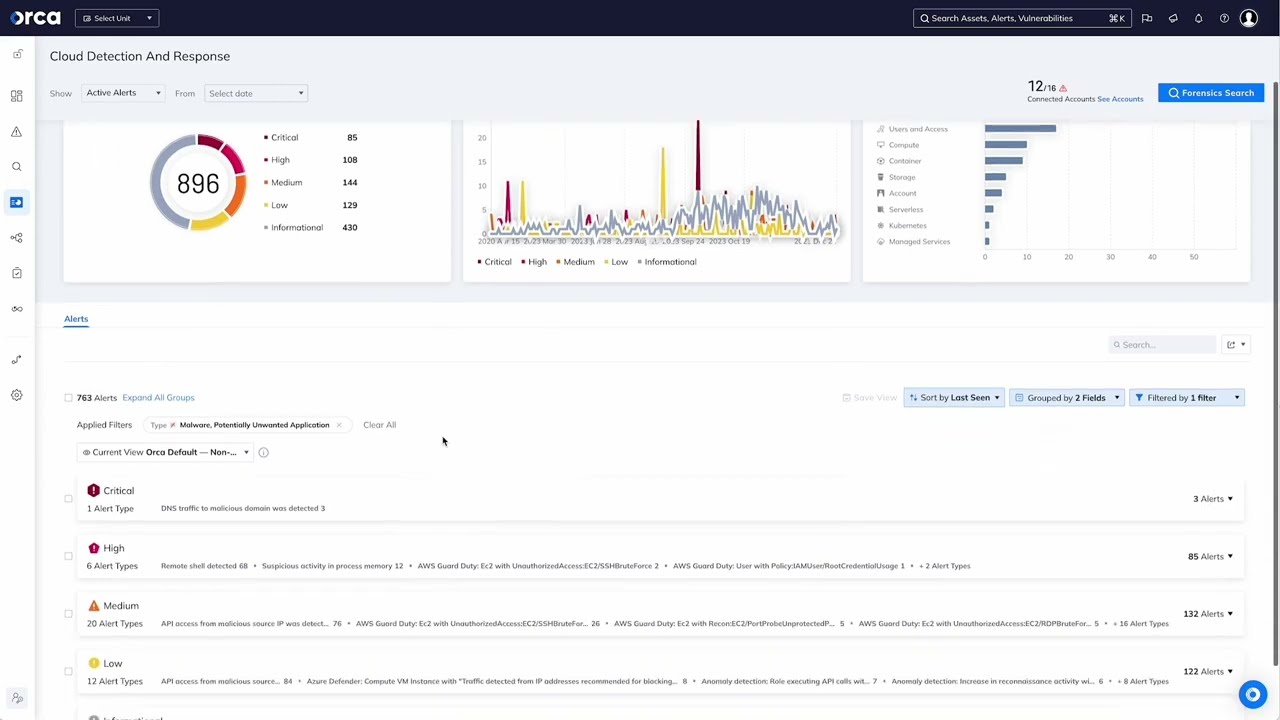Click the Orca logo
The width and height of the screenshot is (1280, 720).
35,18
